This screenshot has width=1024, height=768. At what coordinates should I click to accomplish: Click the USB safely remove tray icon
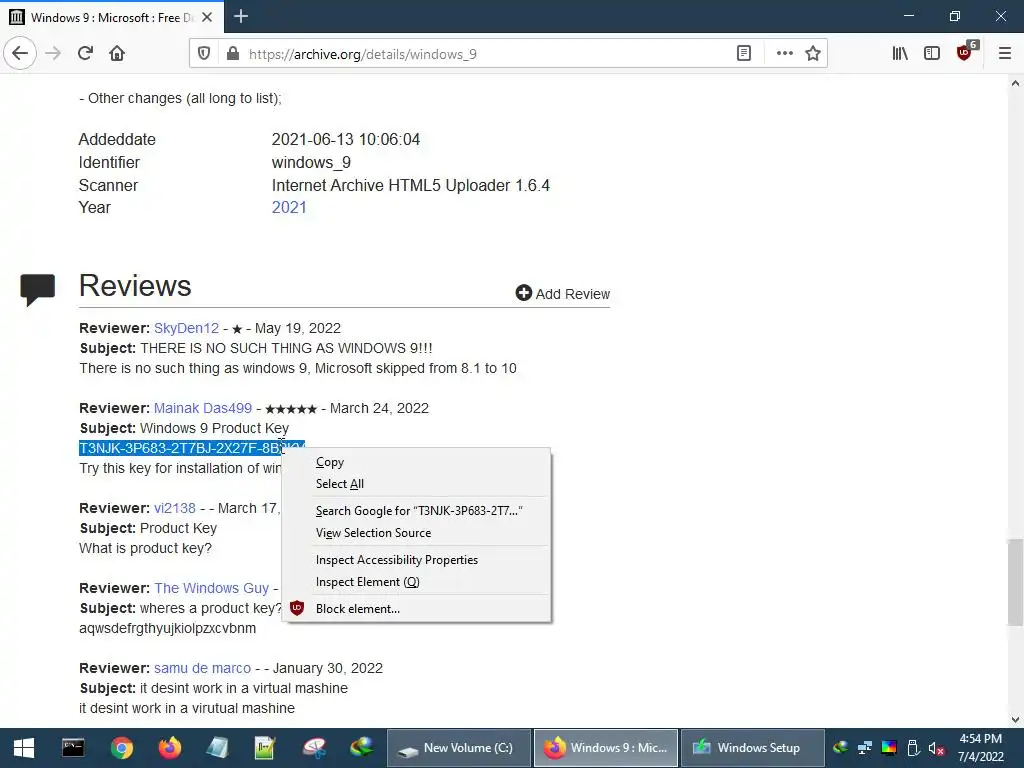pyautogui.click(x=913, y=748)
